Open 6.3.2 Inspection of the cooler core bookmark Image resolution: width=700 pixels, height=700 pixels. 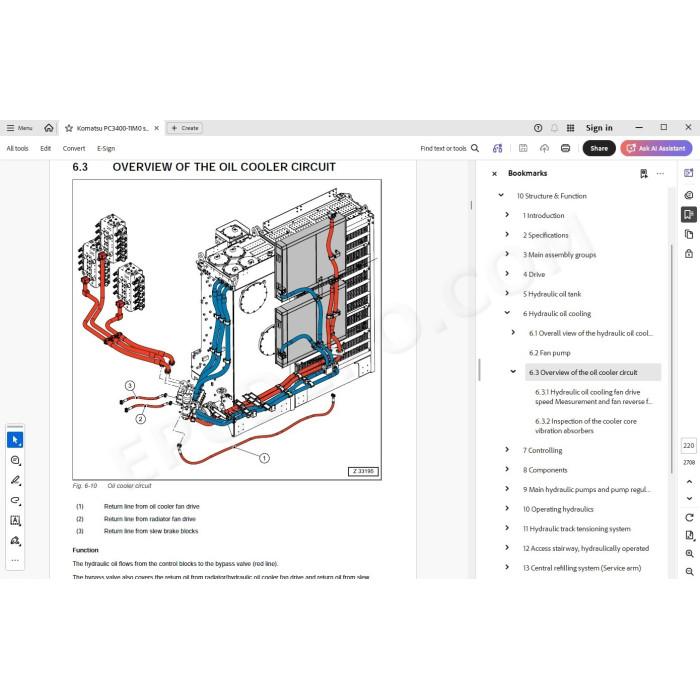[x=585, y=426]
